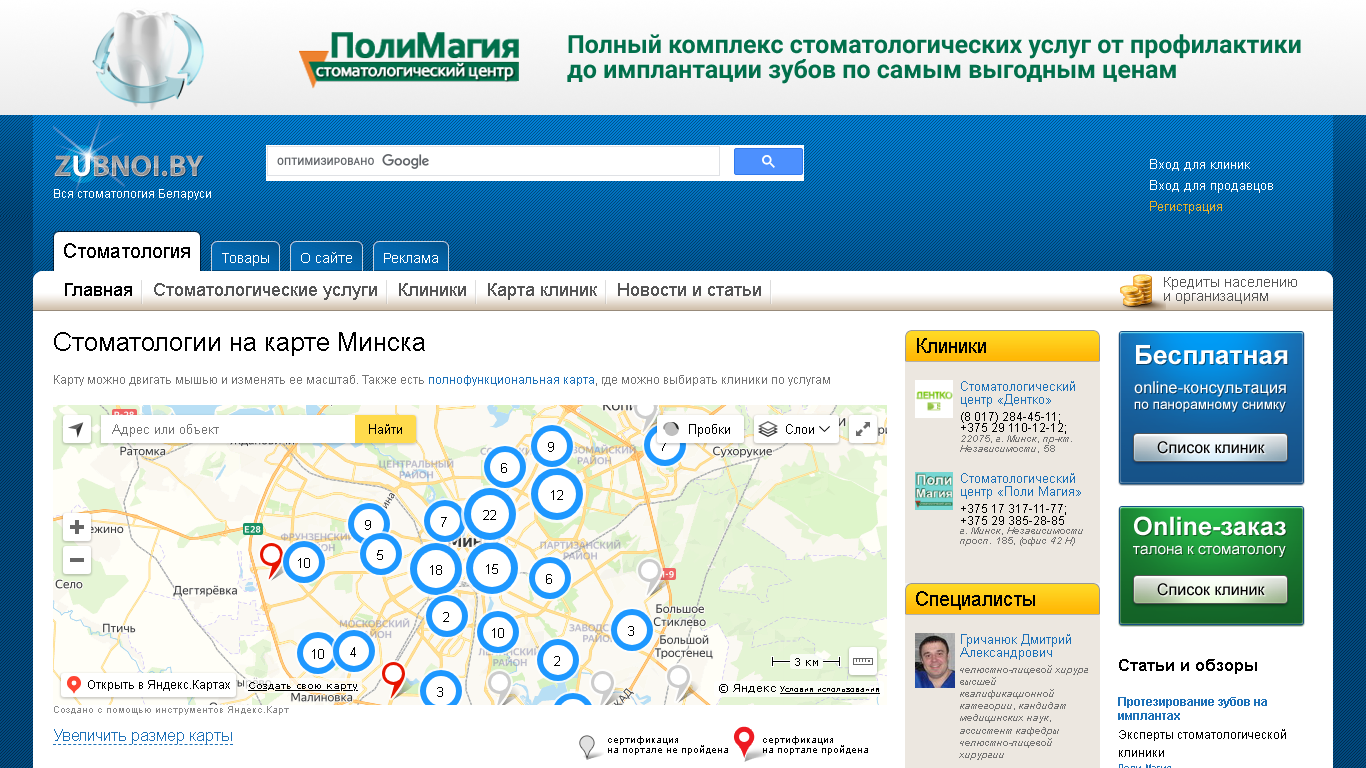Click Увеличить размер карты link
The image size is (1366, 768).
(143, 736)
